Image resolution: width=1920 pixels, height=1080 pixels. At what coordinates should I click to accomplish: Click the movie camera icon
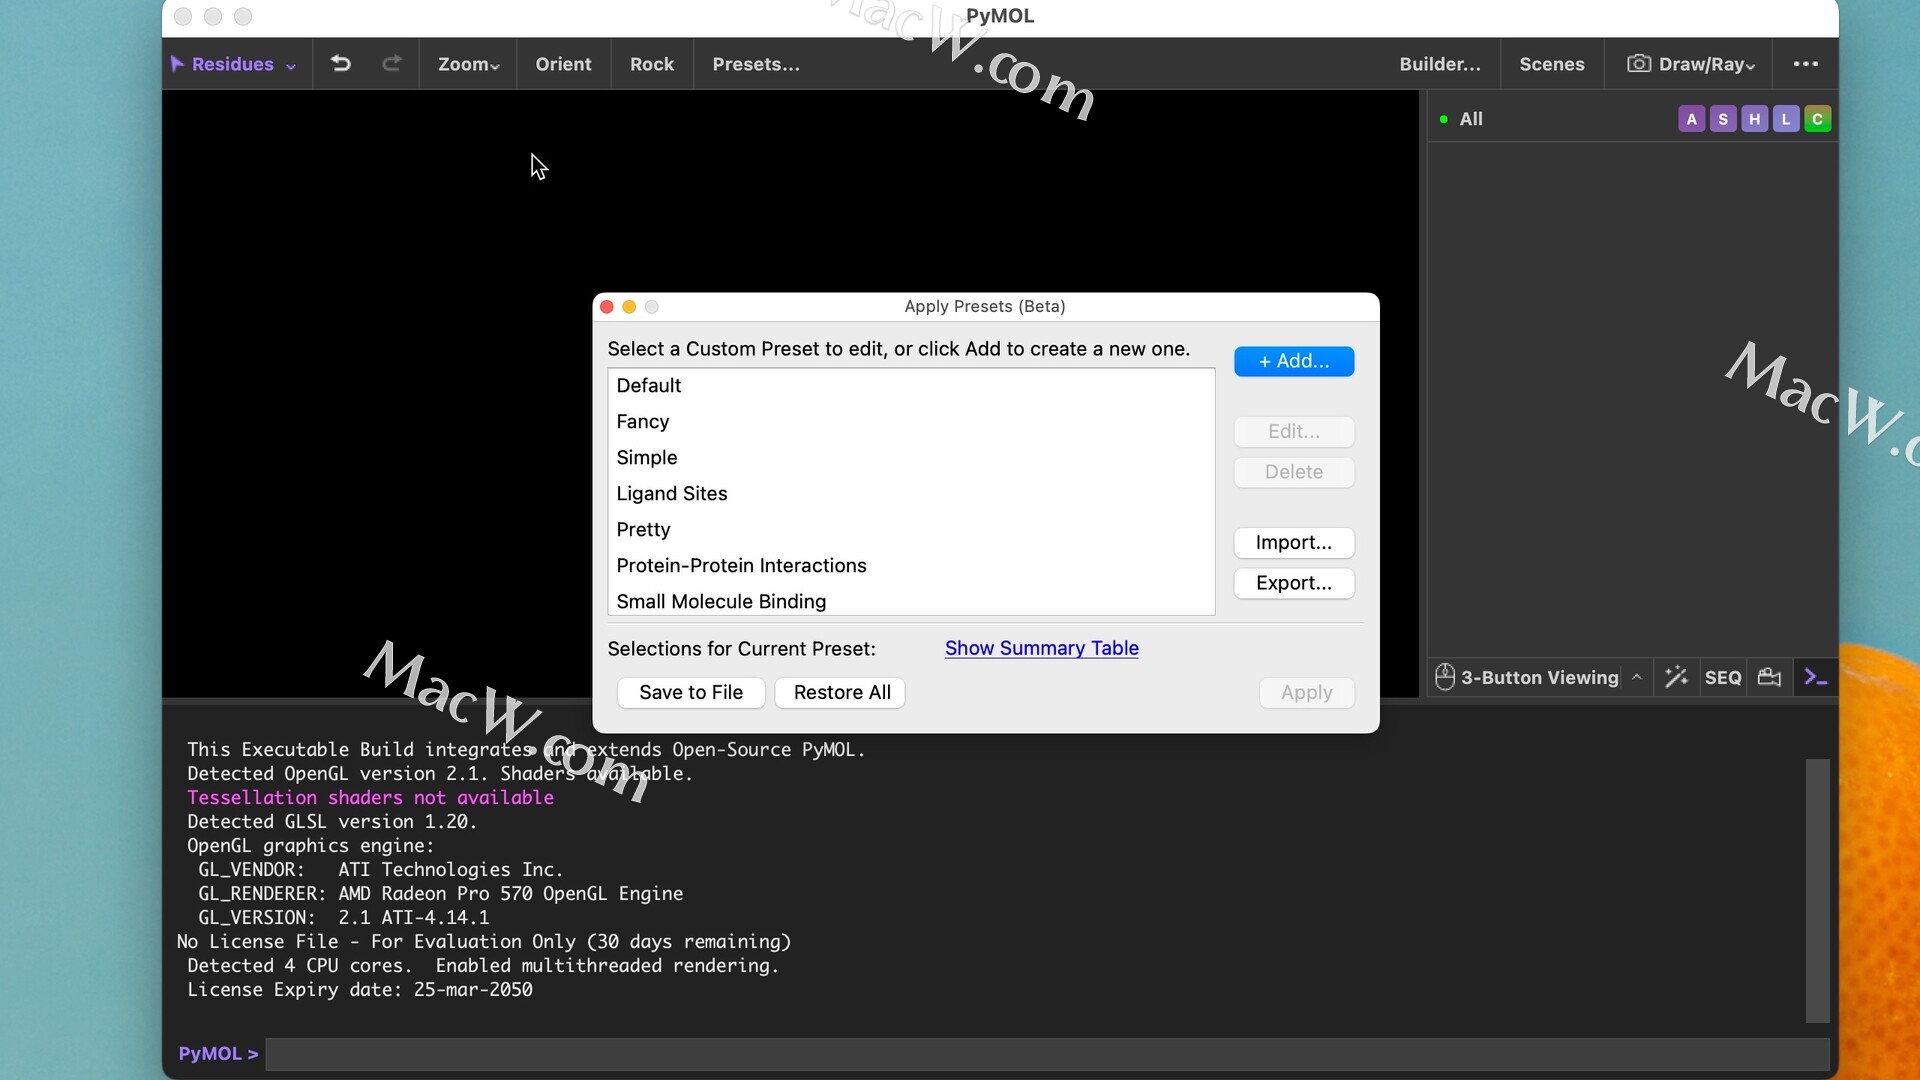1769,677
